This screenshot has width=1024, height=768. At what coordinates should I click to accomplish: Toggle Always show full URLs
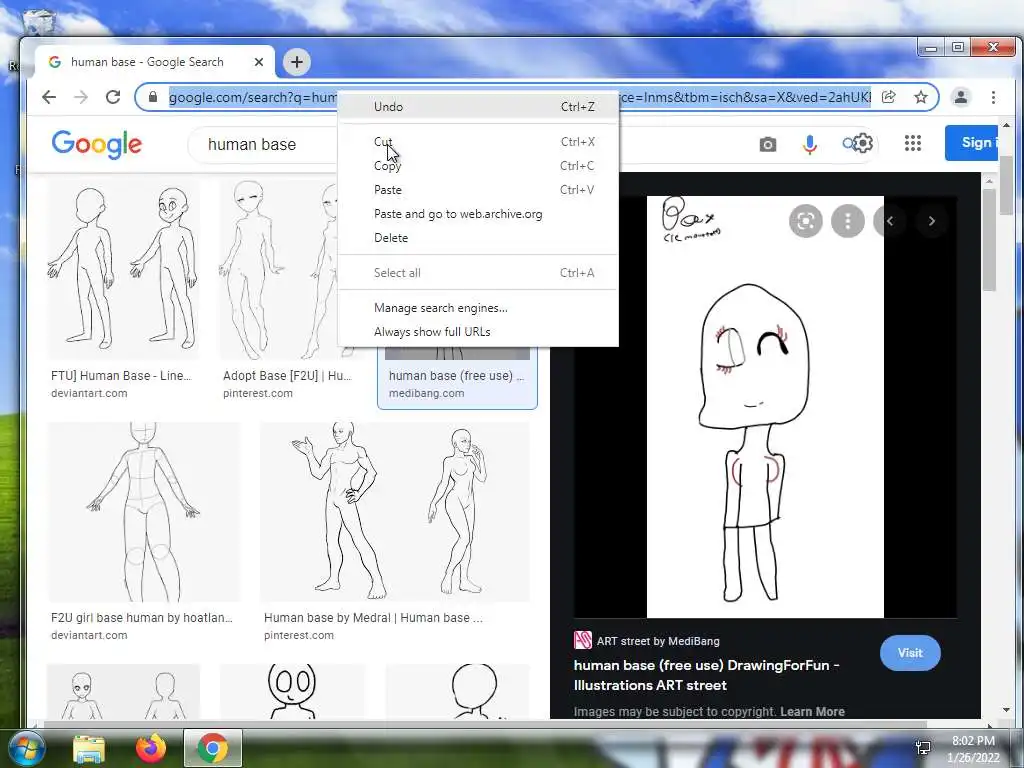pyautogui.click(x=479, y=332)
